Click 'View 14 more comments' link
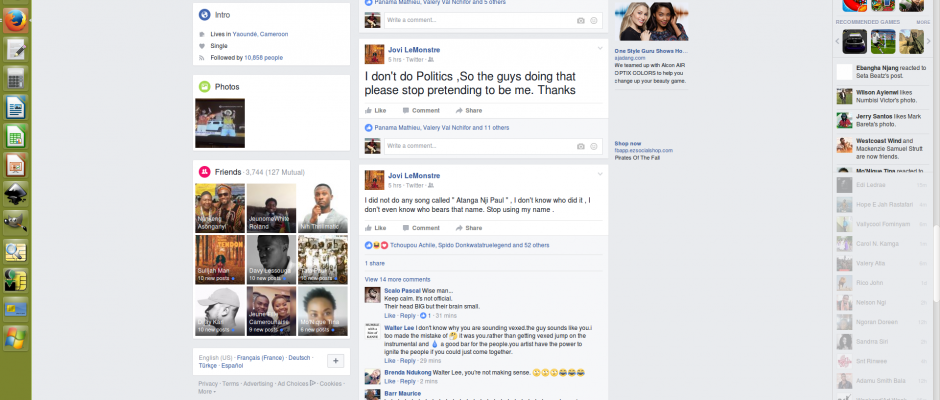 (397, 279)
